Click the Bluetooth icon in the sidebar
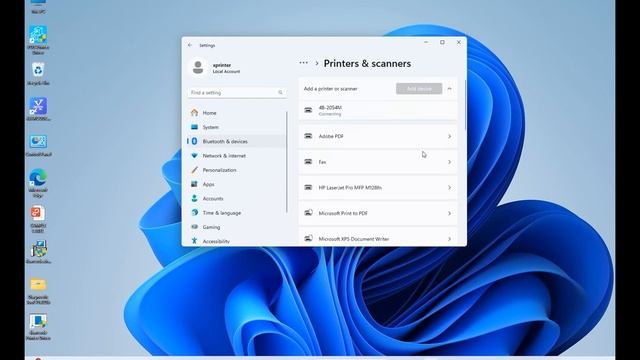This screenshot has width=640, height=360. (194, 141)
